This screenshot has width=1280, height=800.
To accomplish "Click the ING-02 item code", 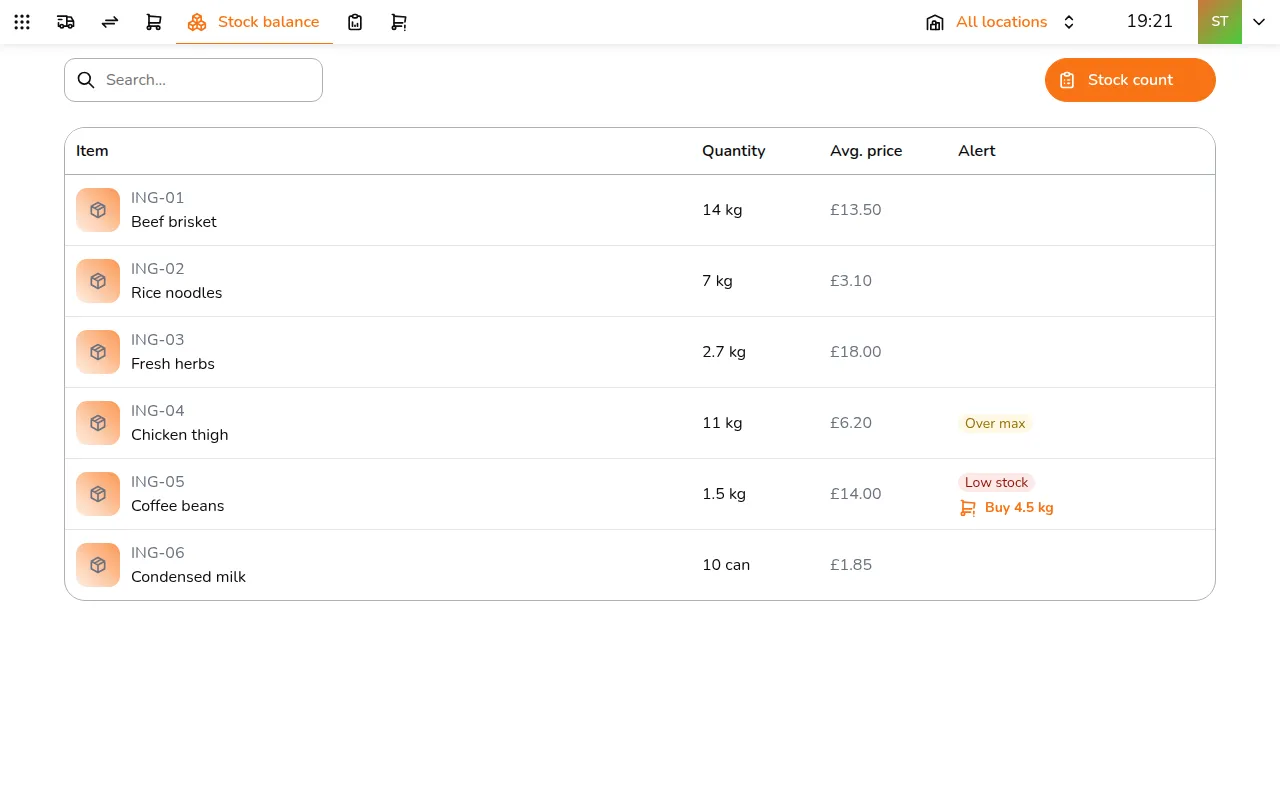I will point(158,269).
